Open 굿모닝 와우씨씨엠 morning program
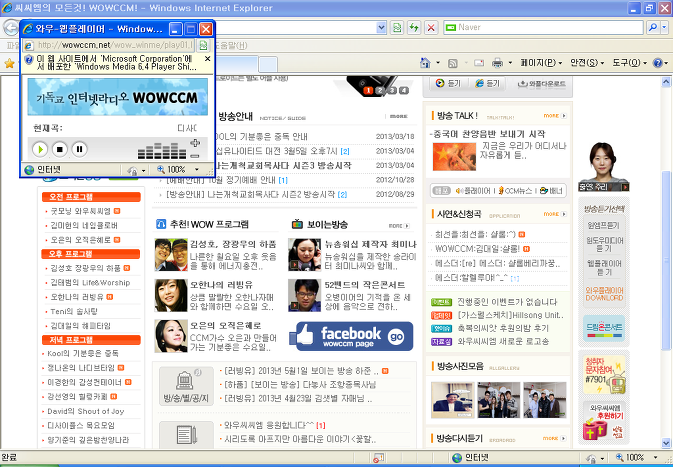The width and height of the screenshot is (673, 467). pyautogui.click(x=81, y=211)
